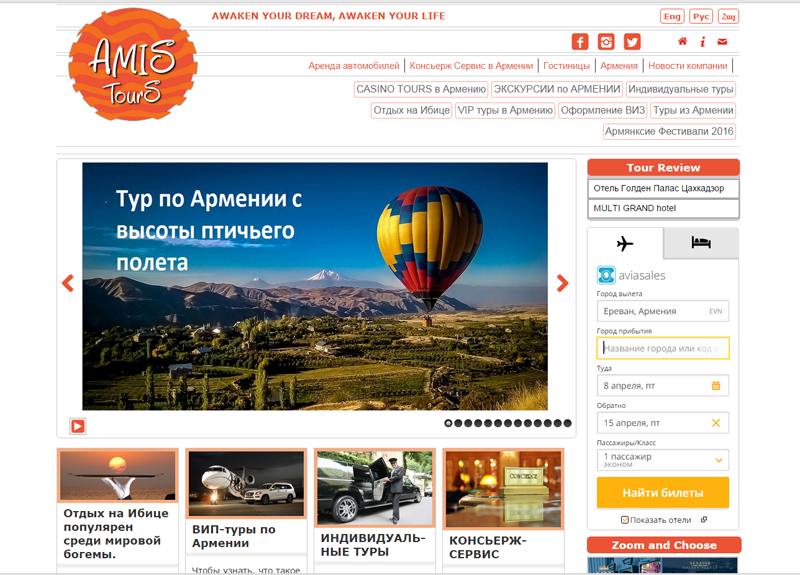800x575 pixels.
Task: Clear return date with X icon
Action: [x=716, y=423]
